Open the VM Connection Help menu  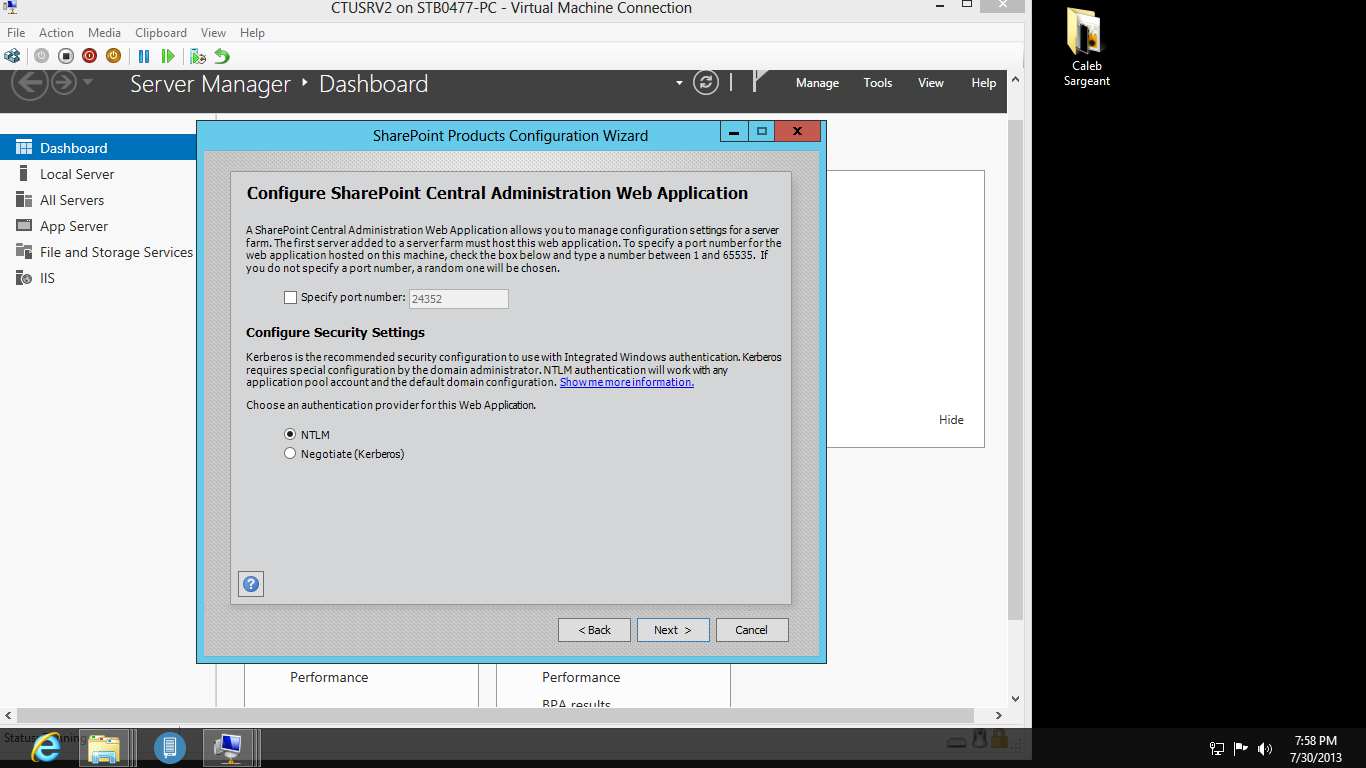(x=252, y=33)
